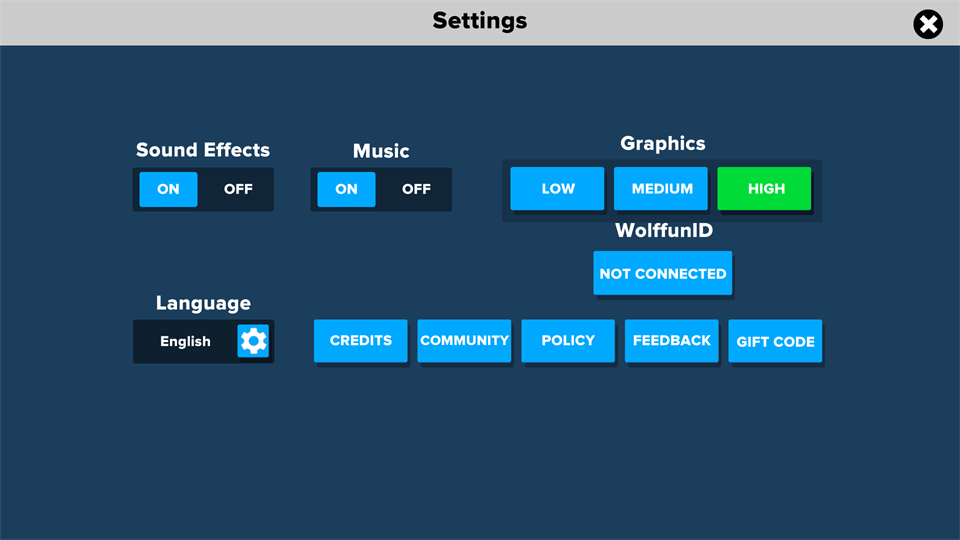
Task: Send FEEDBACK using its button
Action: [x=672, y=341]
